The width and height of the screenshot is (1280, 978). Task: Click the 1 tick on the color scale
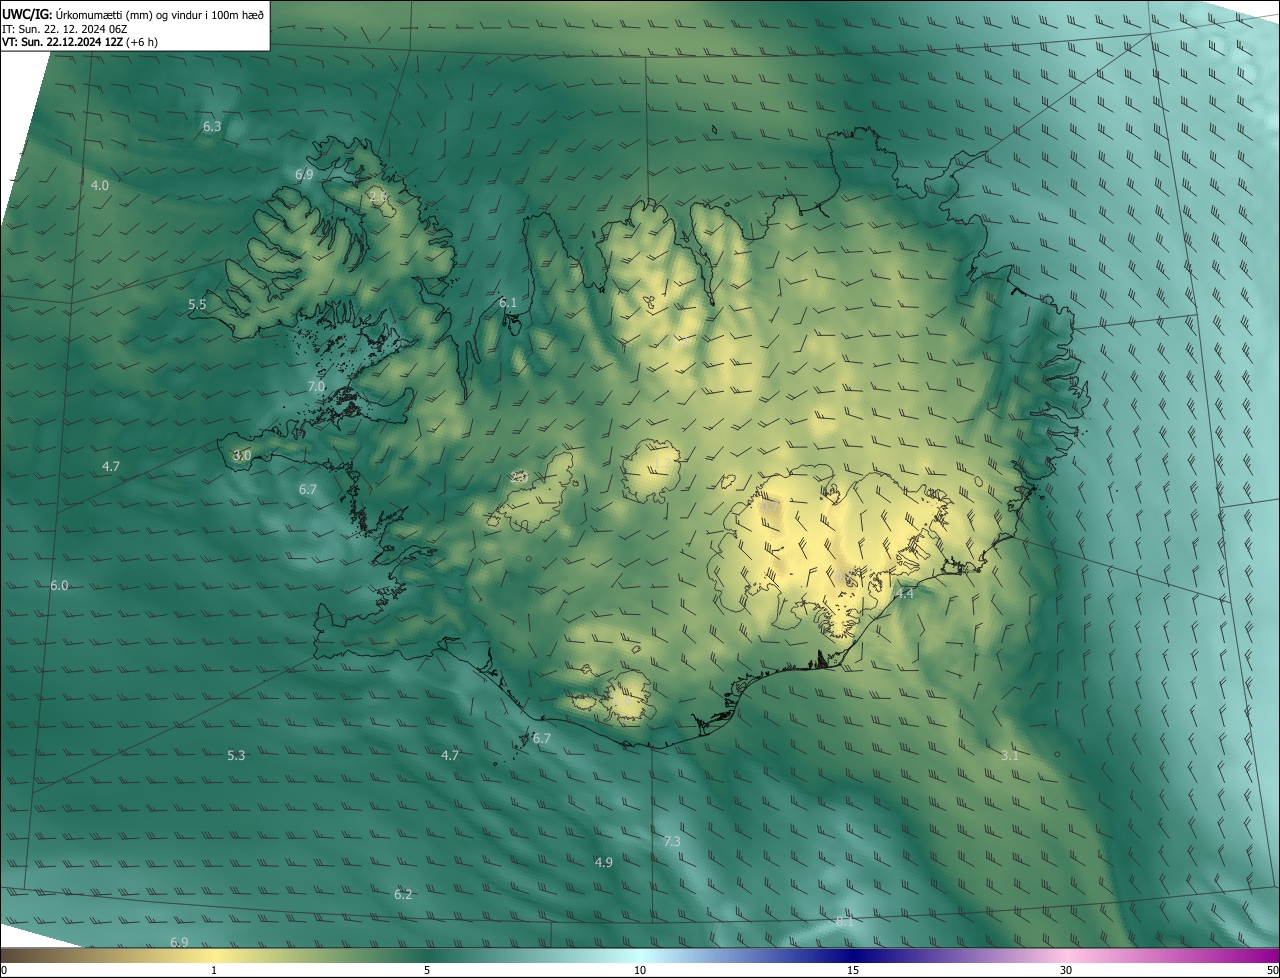pos(214,971)
